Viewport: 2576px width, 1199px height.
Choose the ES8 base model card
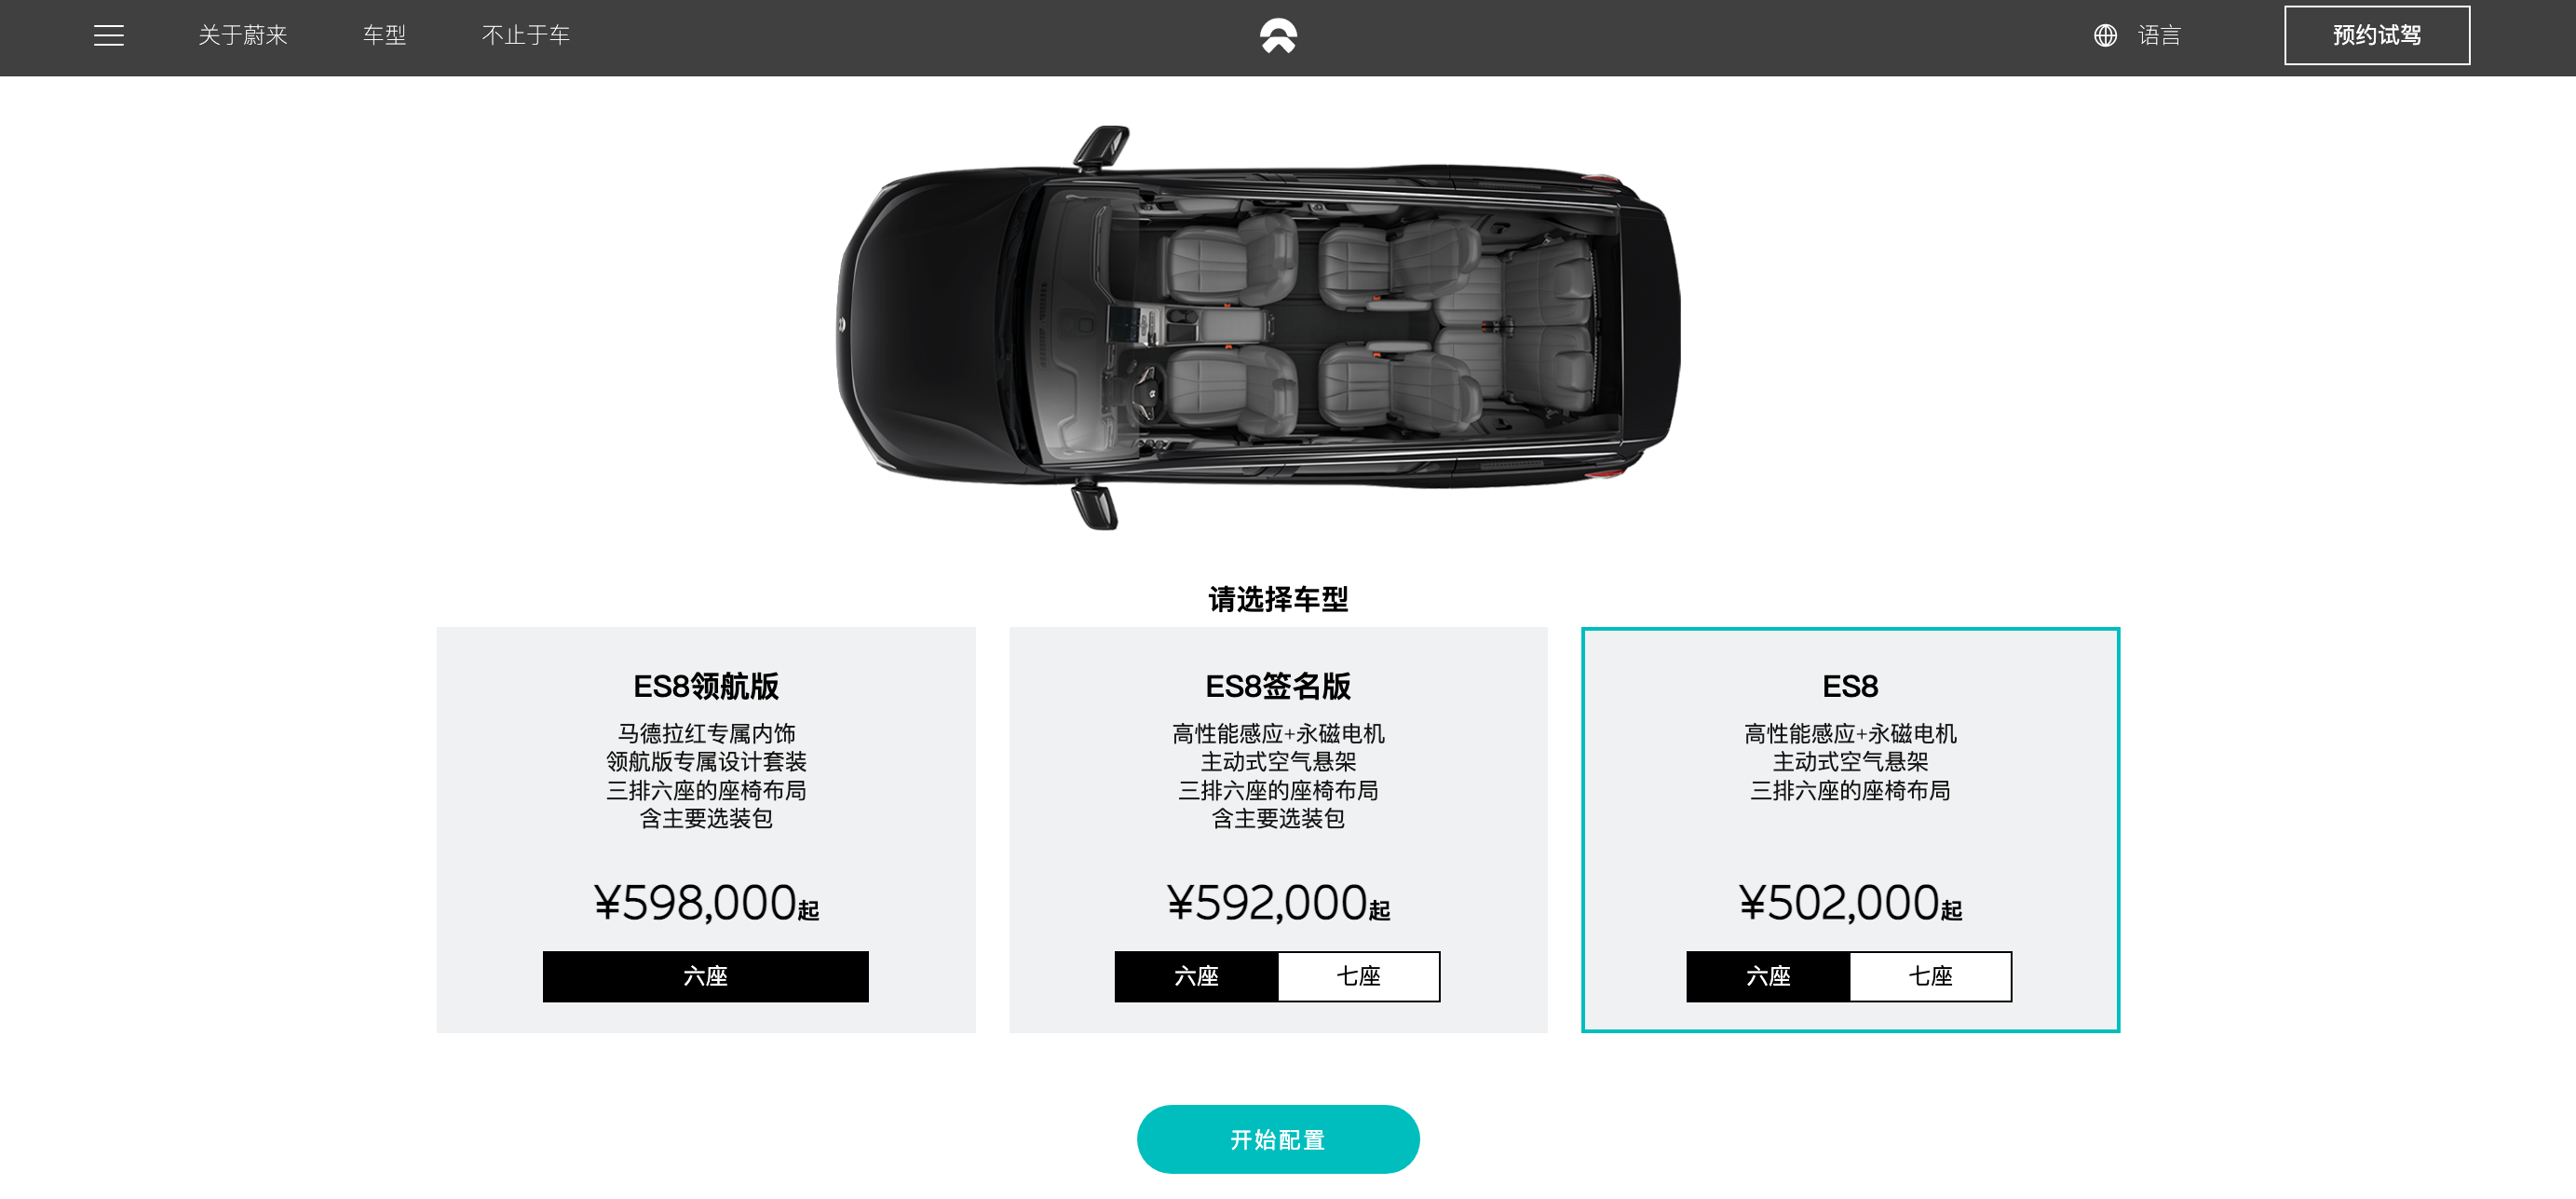1850,829
